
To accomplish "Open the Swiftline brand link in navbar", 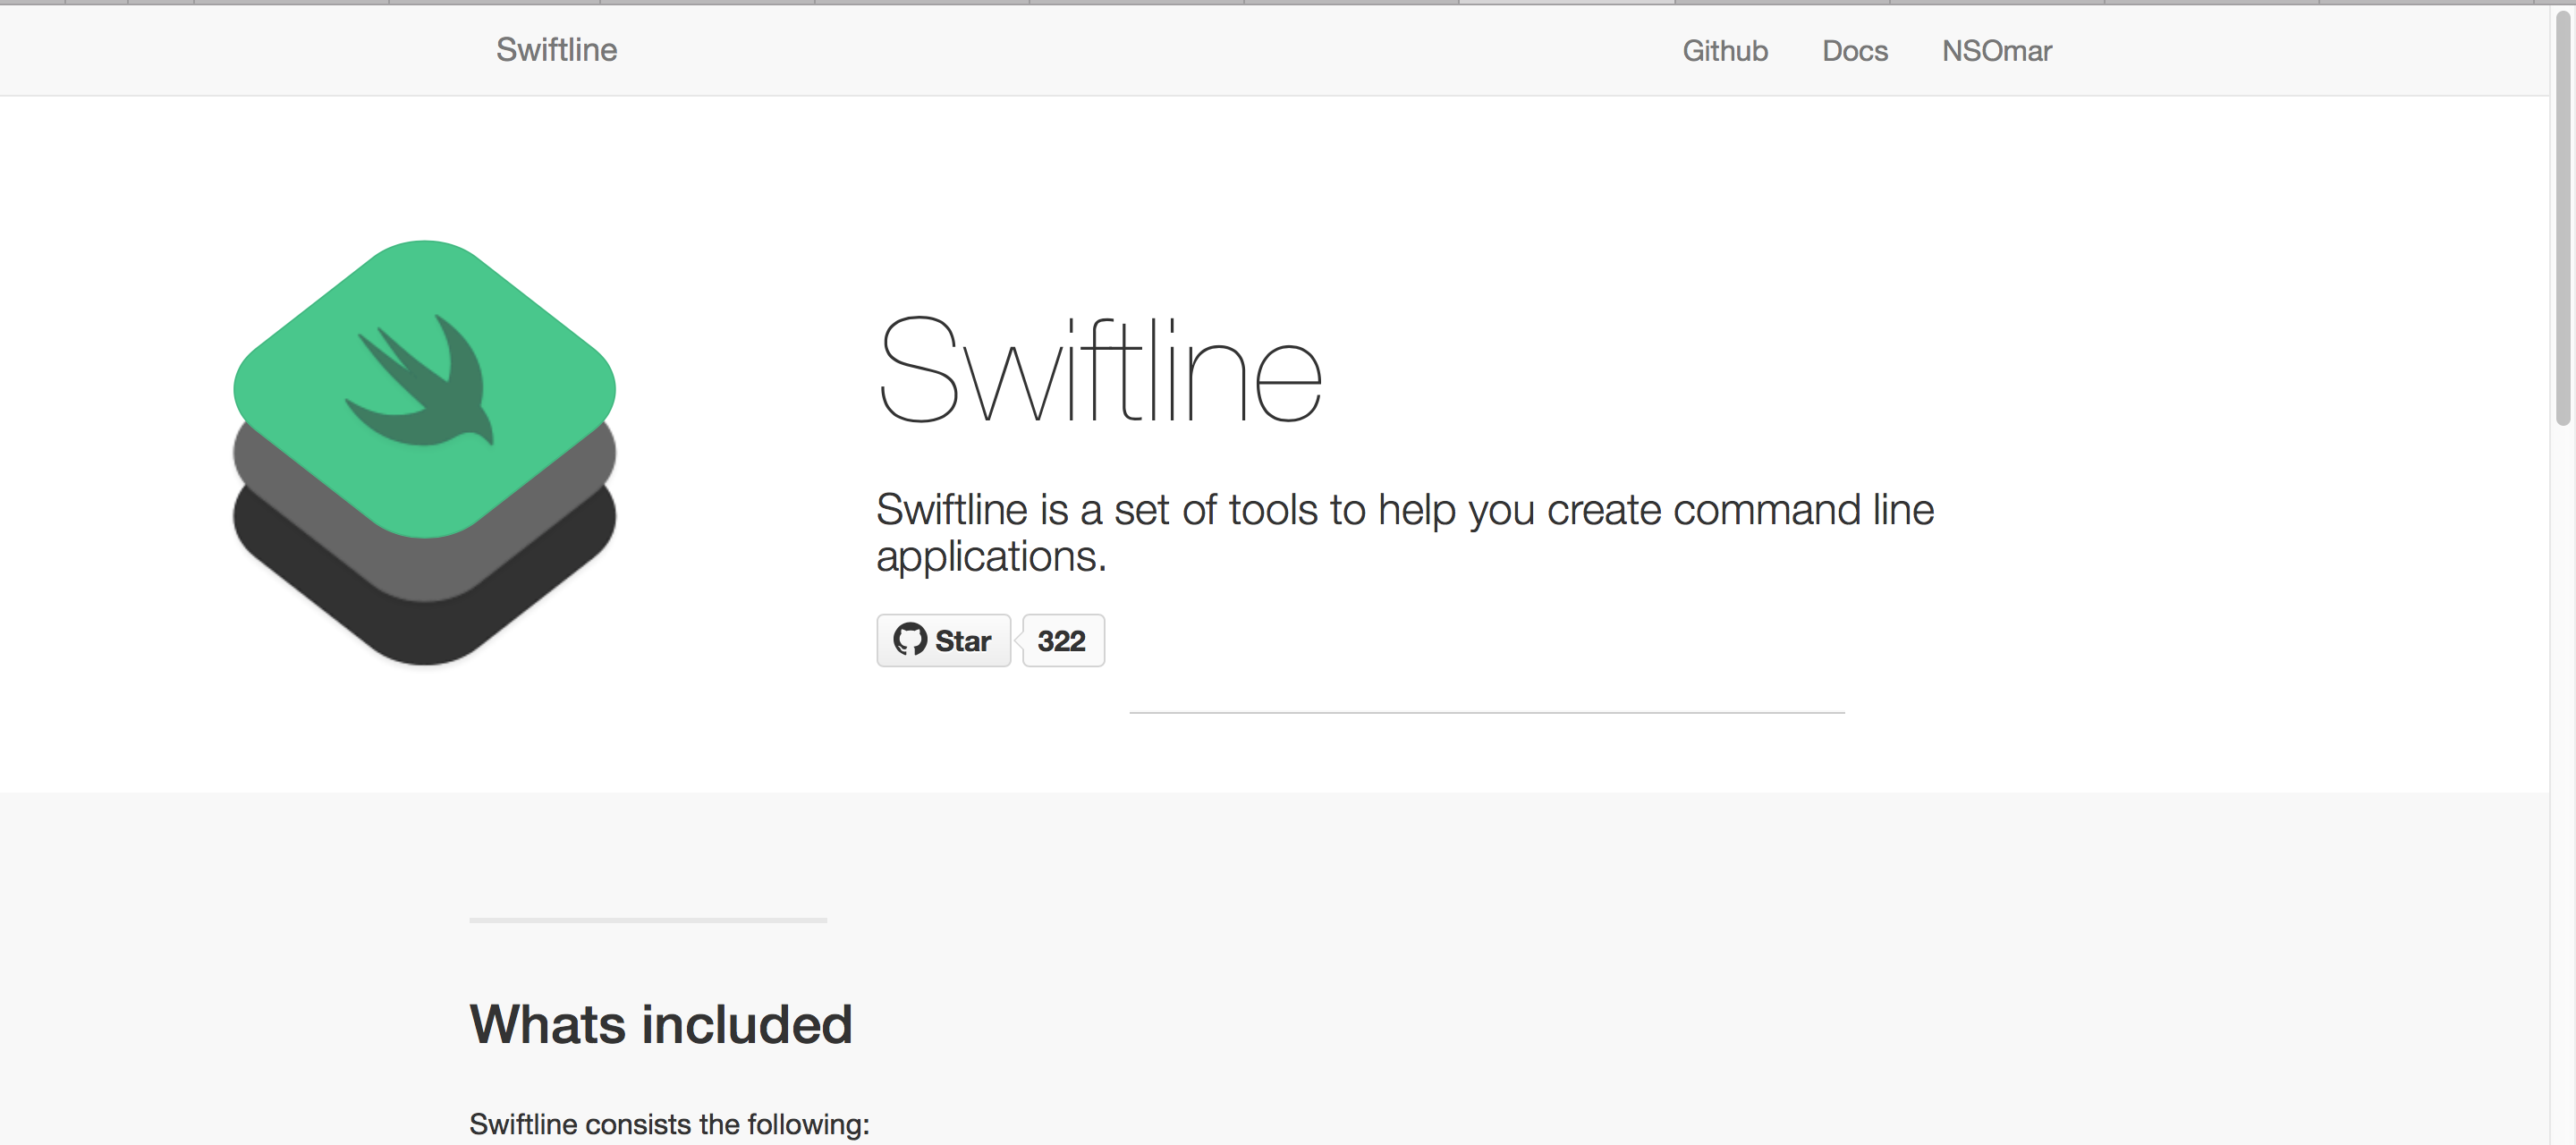I will 556,50.
